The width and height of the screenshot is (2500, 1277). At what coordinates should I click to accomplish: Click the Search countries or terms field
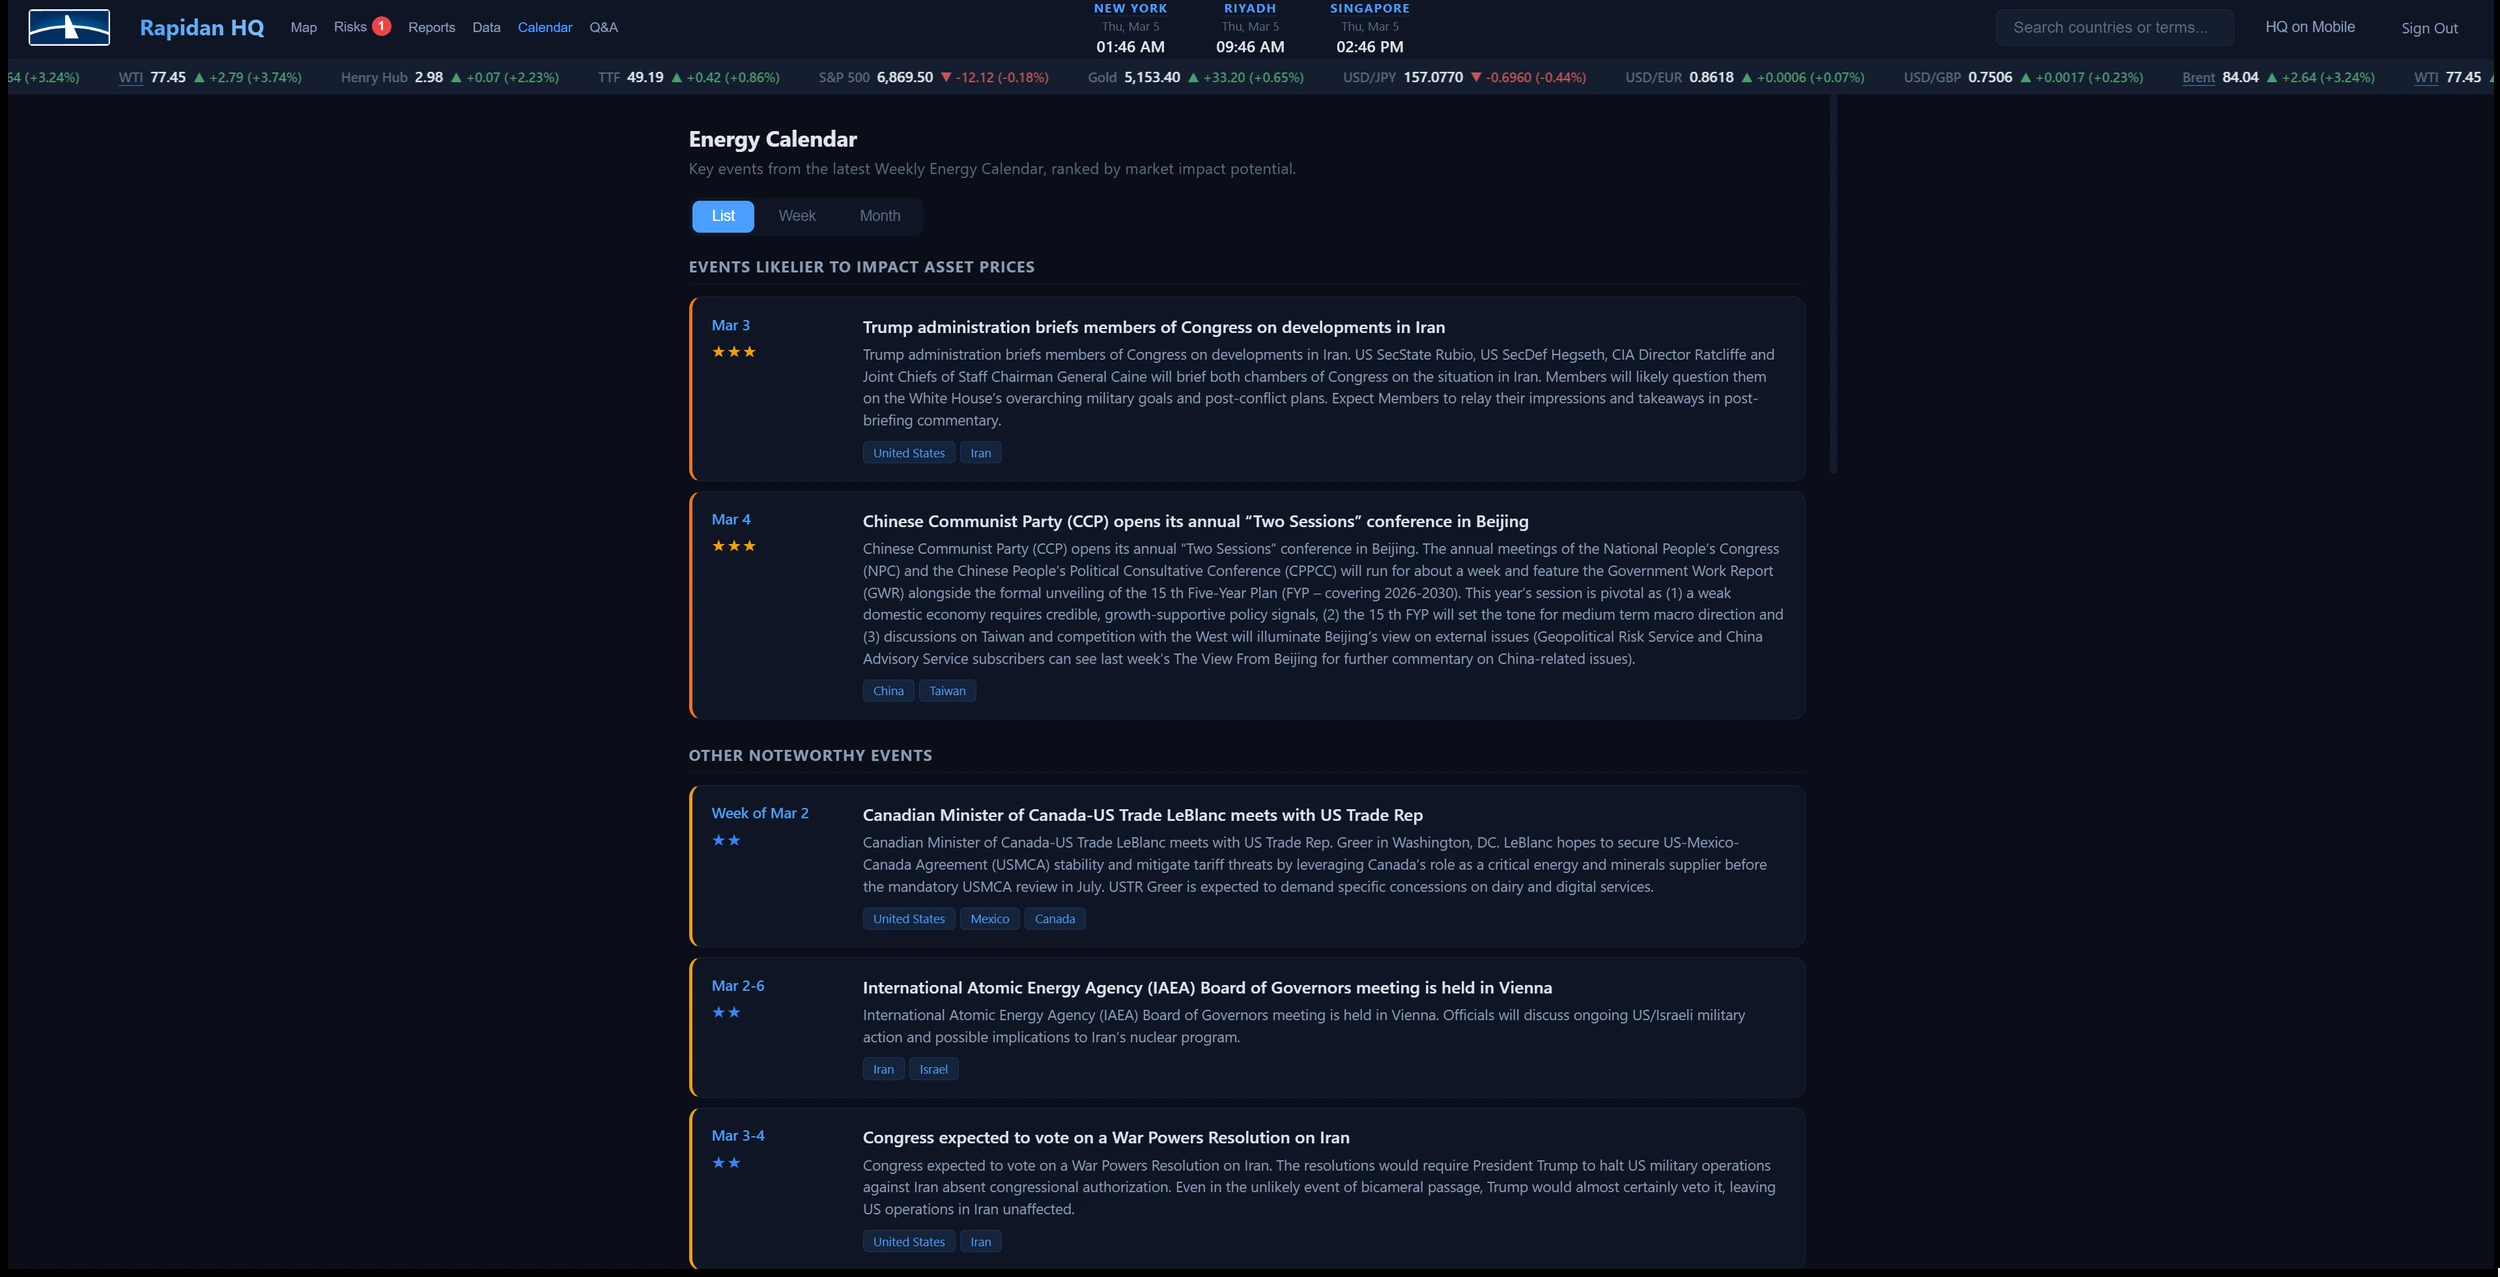click(2114, 27)
